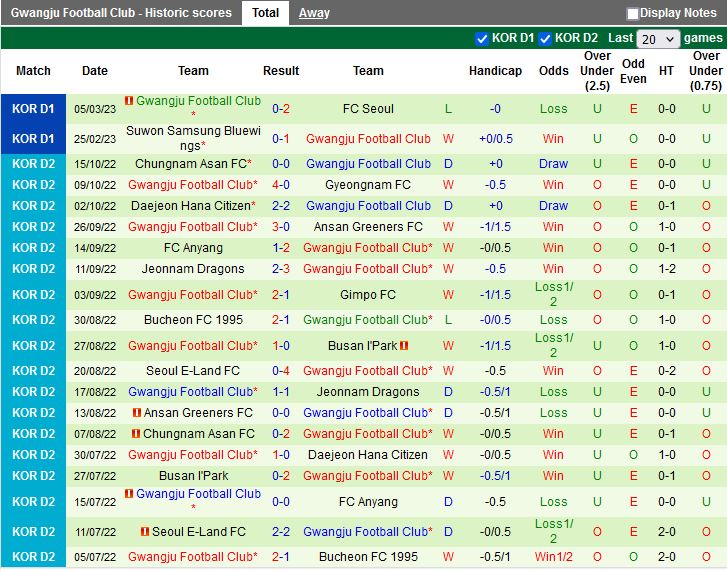The image size is (727, 571).
Task: Click the Odd Even column header
Action: [633, 71]
